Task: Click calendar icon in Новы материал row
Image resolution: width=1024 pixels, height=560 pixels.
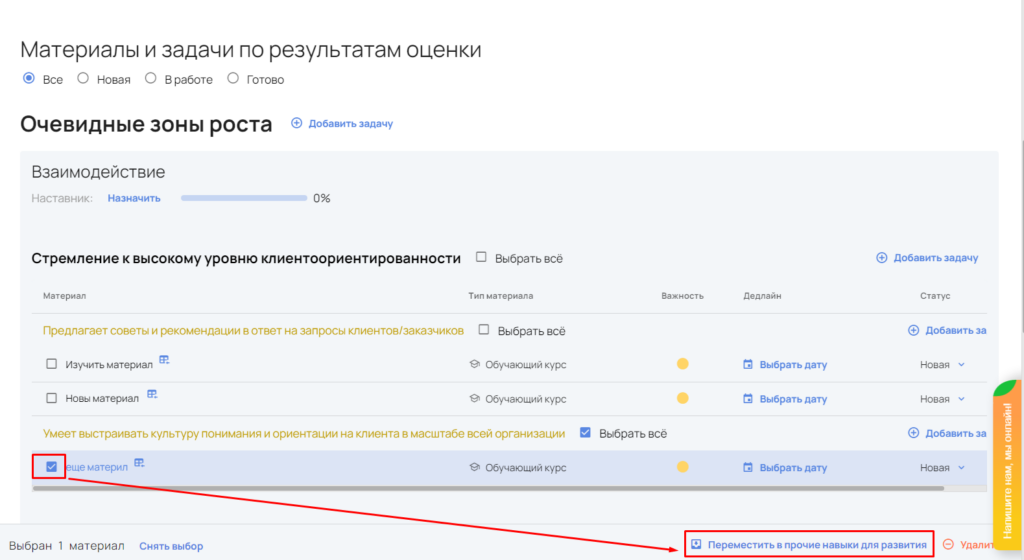Action: (x=748, y=399)
